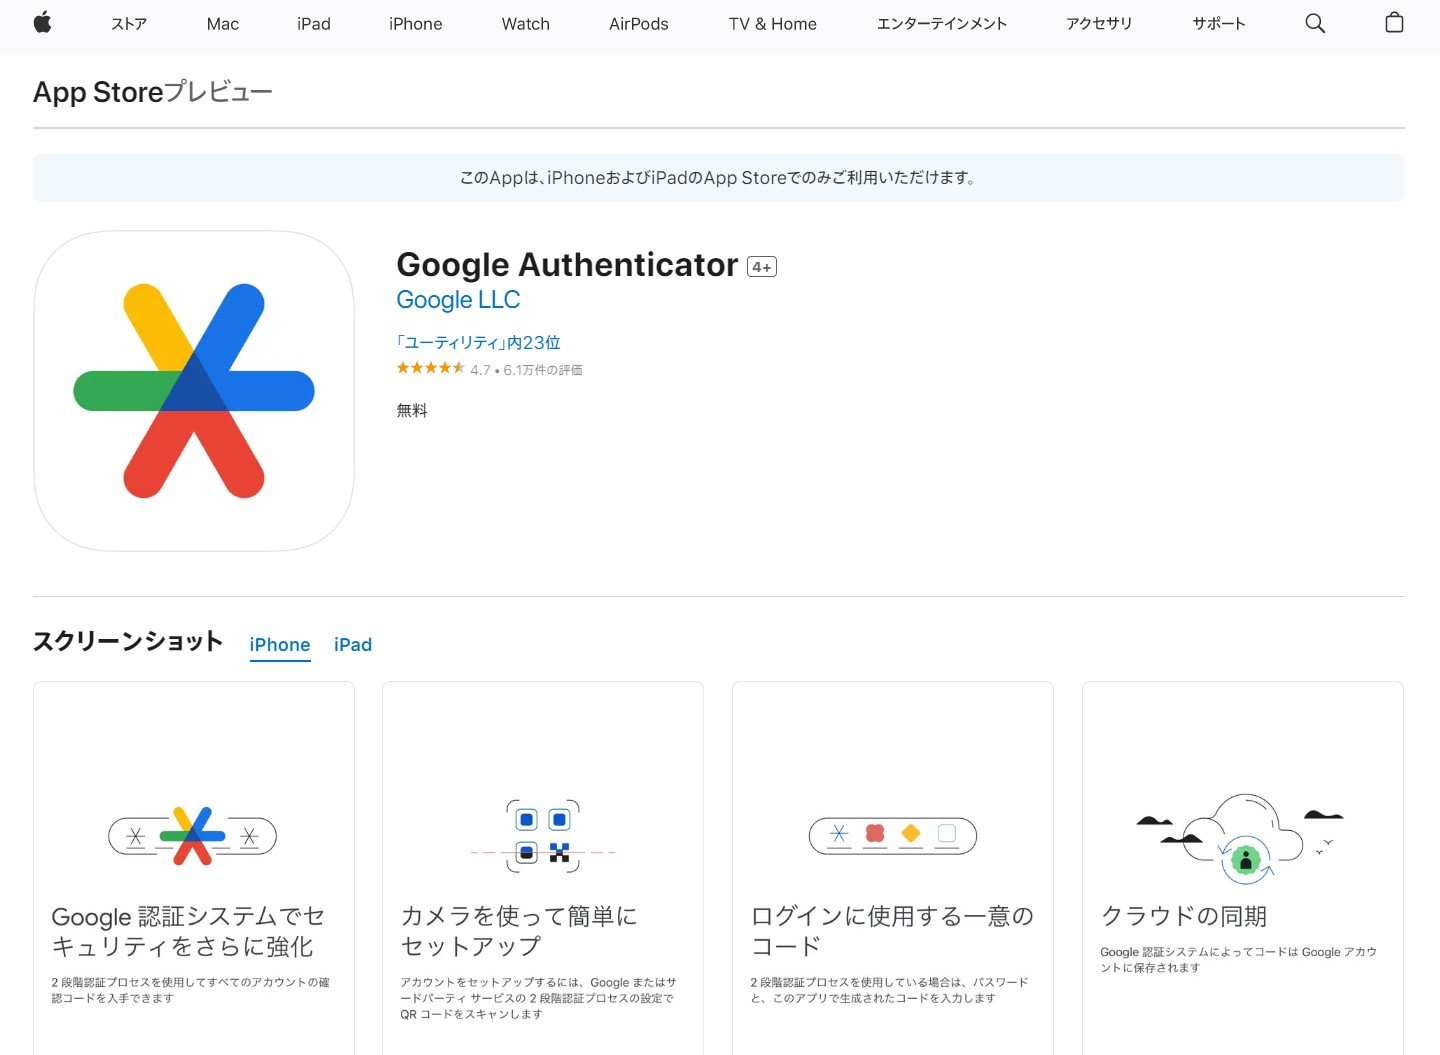The height and width of the screenshot is (1055, 1440).
Task: Click the 4+ age rating badge
Action: click(x=762, y=266)
